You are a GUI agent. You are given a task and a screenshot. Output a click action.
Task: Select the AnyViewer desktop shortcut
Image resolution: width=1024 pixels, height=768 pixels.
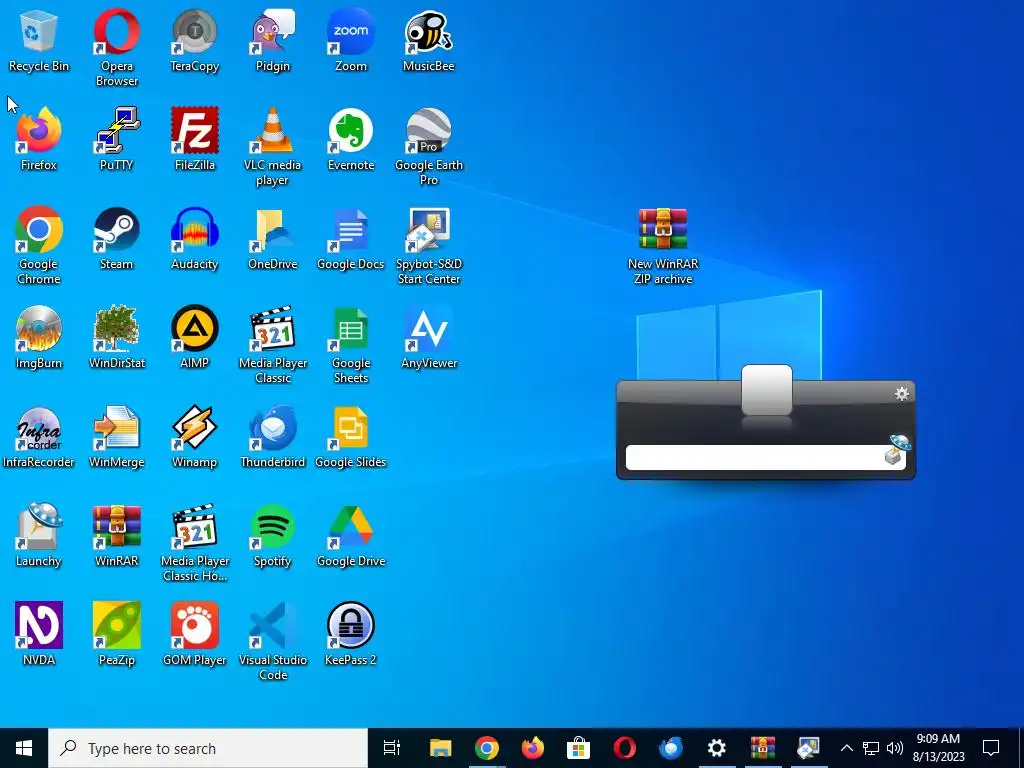tap(428, 338)
